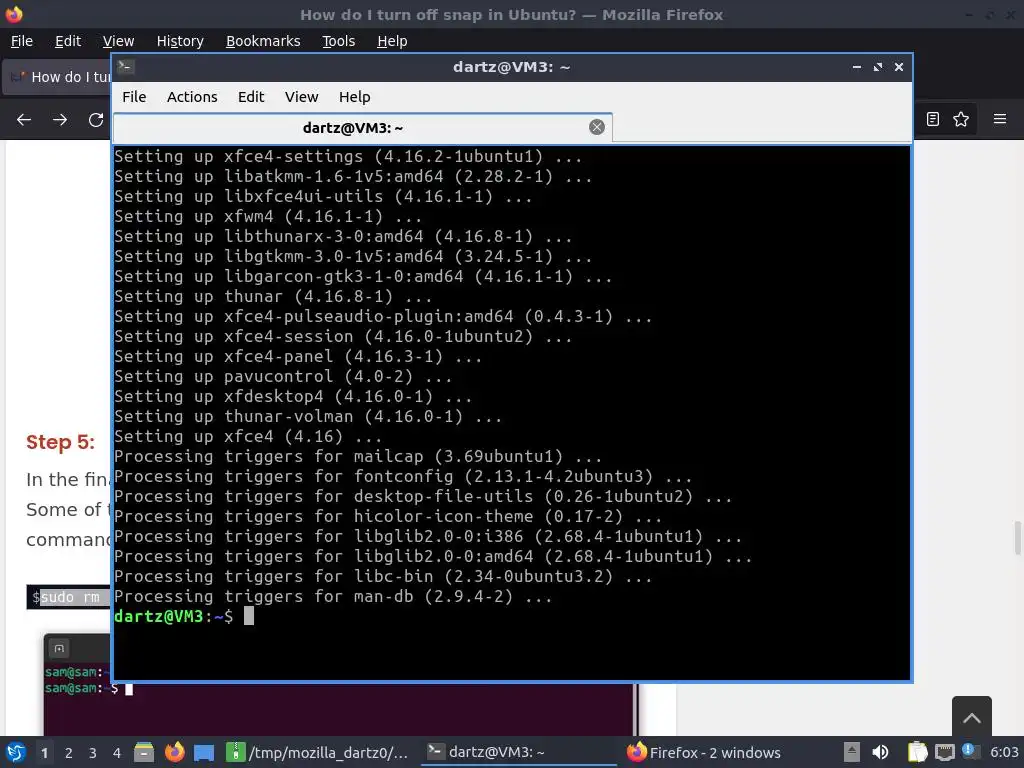
Task: Open Firefox's Edit menu
Action: 68,41
